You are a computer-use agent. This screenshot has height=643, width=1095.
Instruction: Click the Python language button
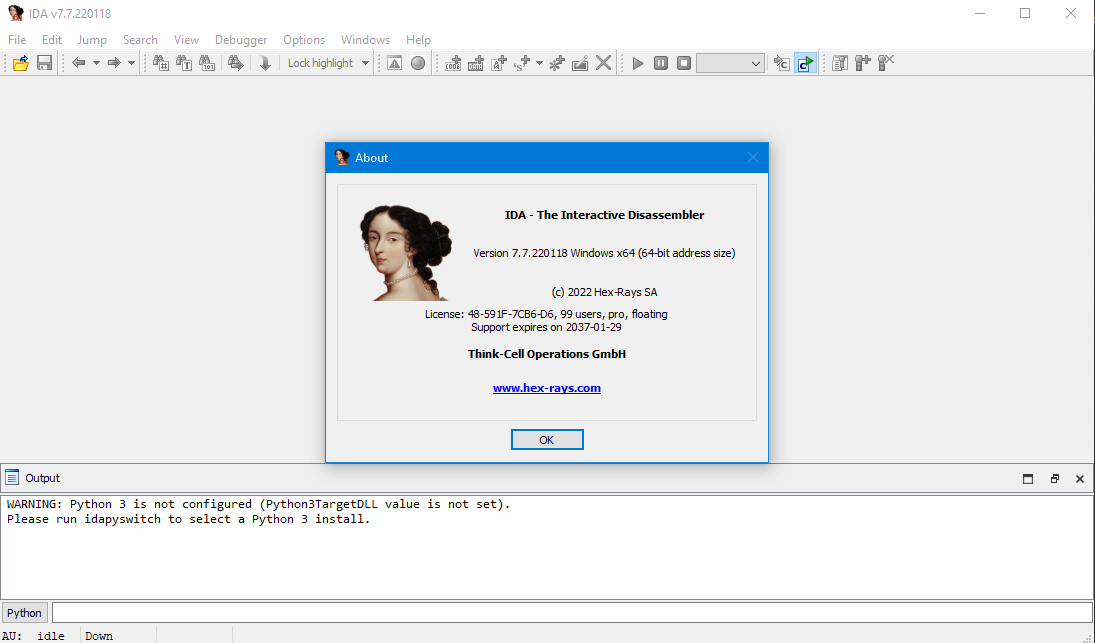24,613
